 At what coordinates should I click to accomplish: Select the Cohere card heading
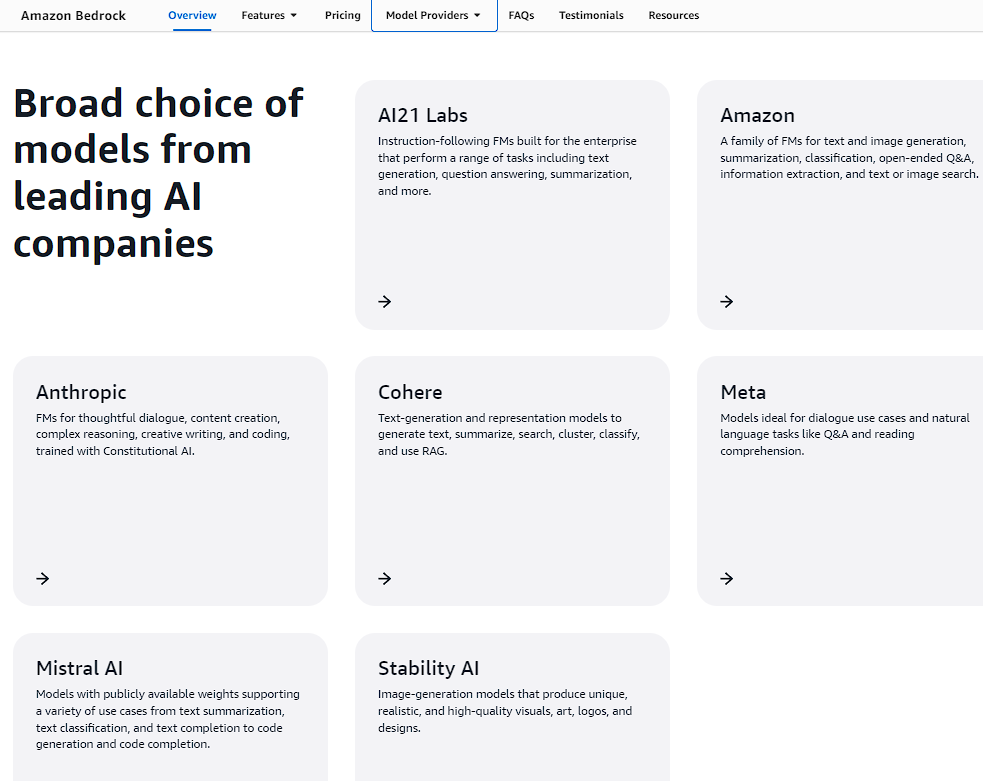pyautogui.click(x=410, y=392)
